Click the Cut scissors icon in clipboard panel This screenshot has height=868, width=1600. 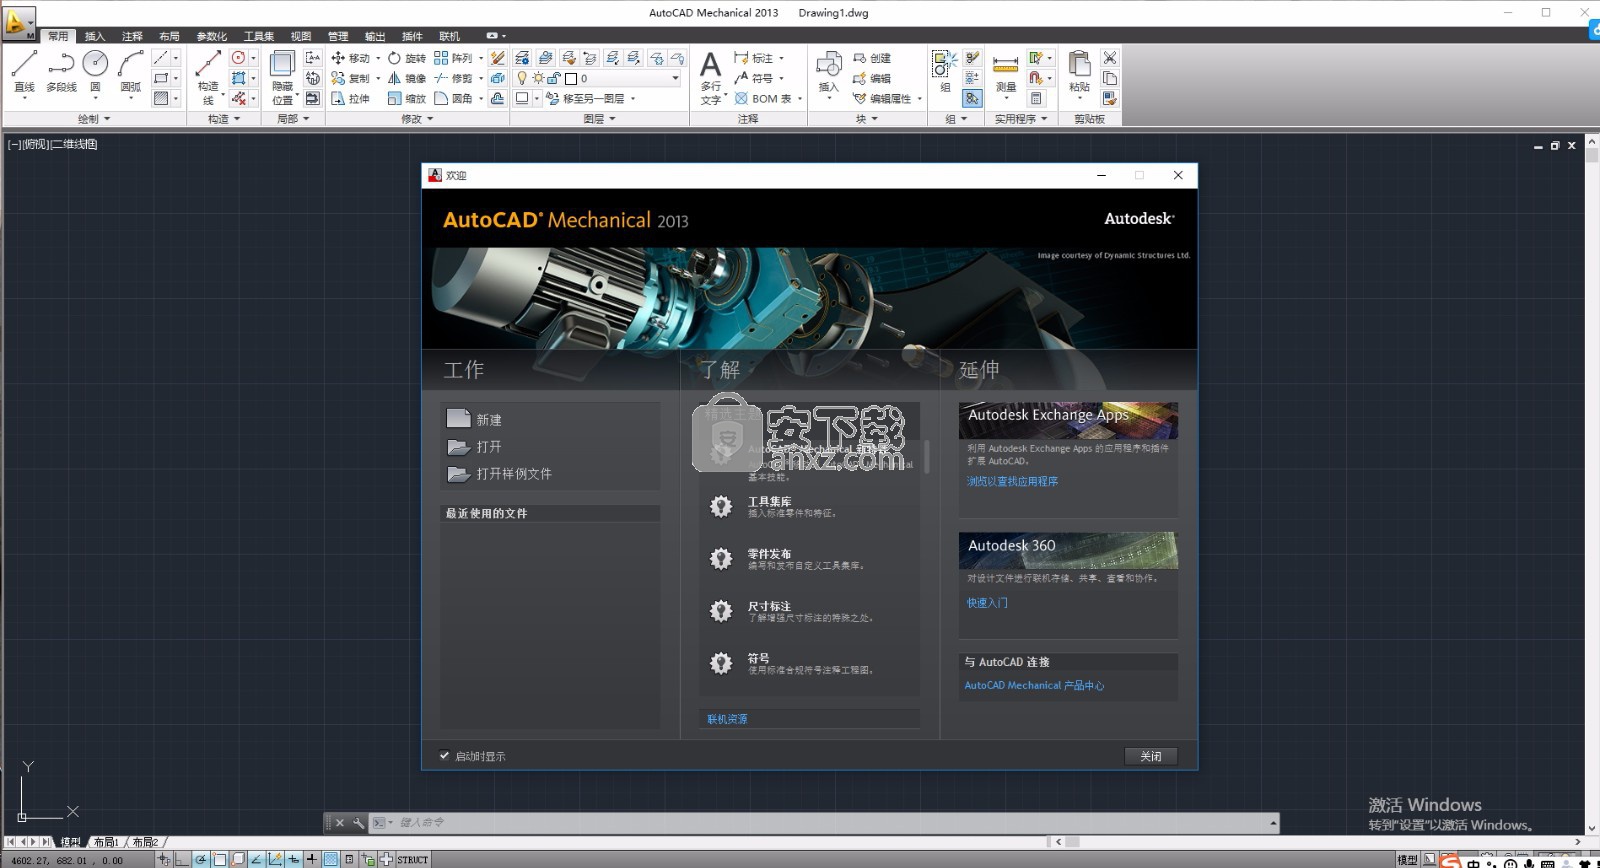(1109, 58)
